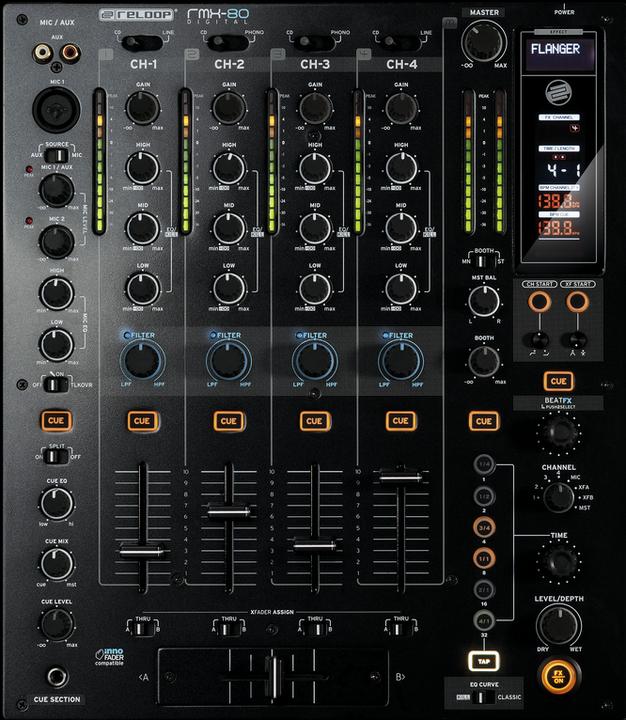Screen dimensions: 626x720
Task: Toggle the CH-4 CD/Line input switch
Action: tap(400, 43)
